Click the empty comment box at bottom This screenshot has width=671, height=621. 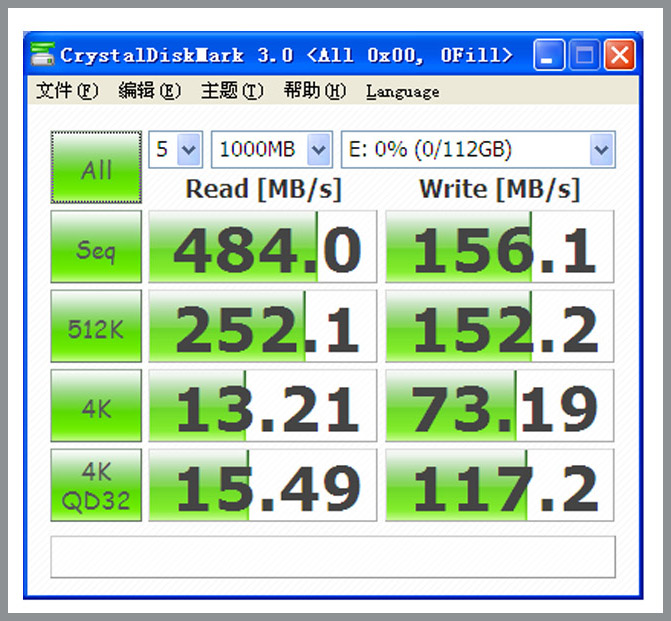point(333,557)
